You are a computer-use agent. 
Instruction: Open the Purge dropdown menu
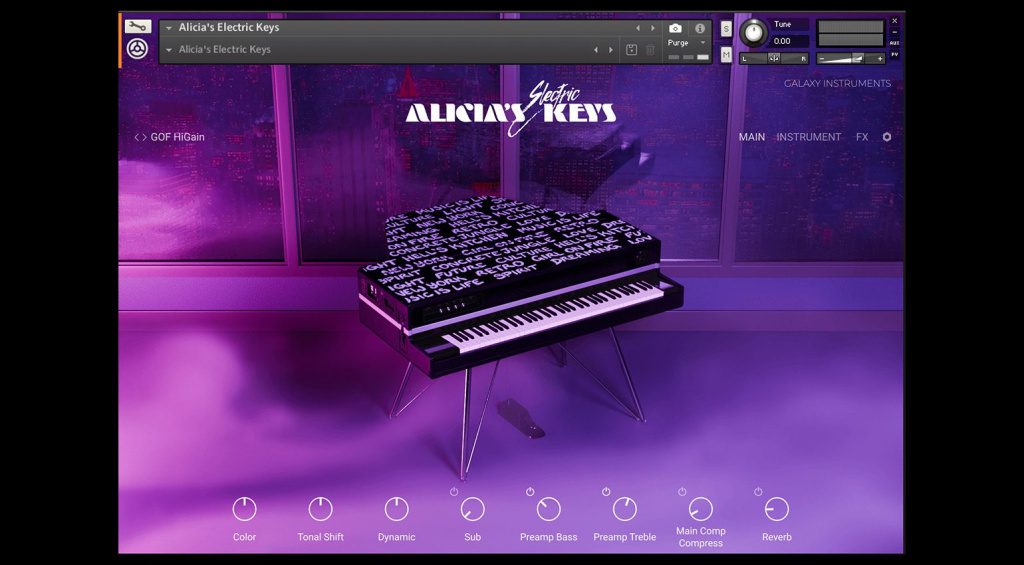pos(687,43)
